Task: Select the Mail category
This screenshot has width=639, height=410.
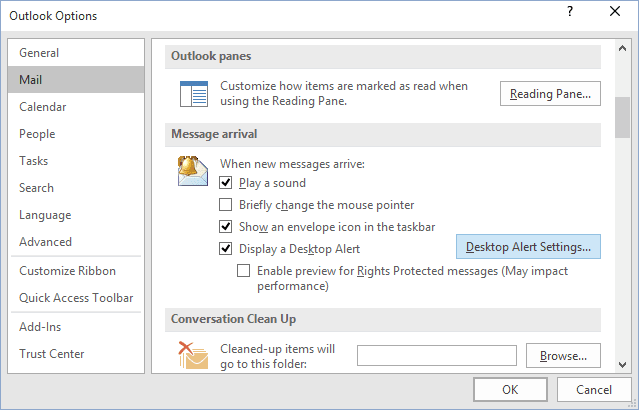Action: tap(76, 79)
